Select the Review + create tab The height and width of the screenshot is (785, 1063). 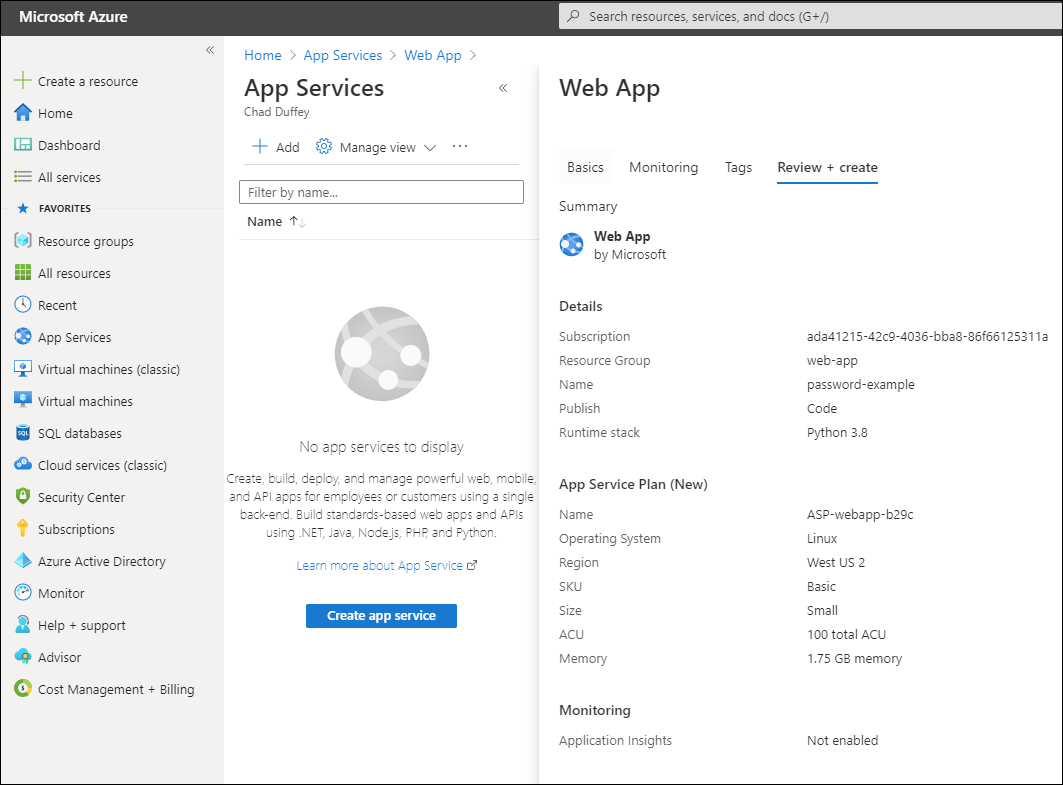click(827, 167)
